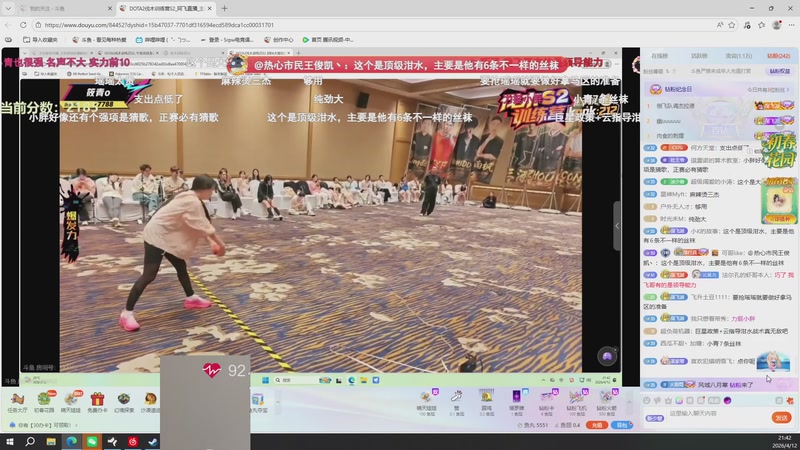Switch to the 贵宾(1.1万) tab
The image size is (800, 450).
point(739,56)
